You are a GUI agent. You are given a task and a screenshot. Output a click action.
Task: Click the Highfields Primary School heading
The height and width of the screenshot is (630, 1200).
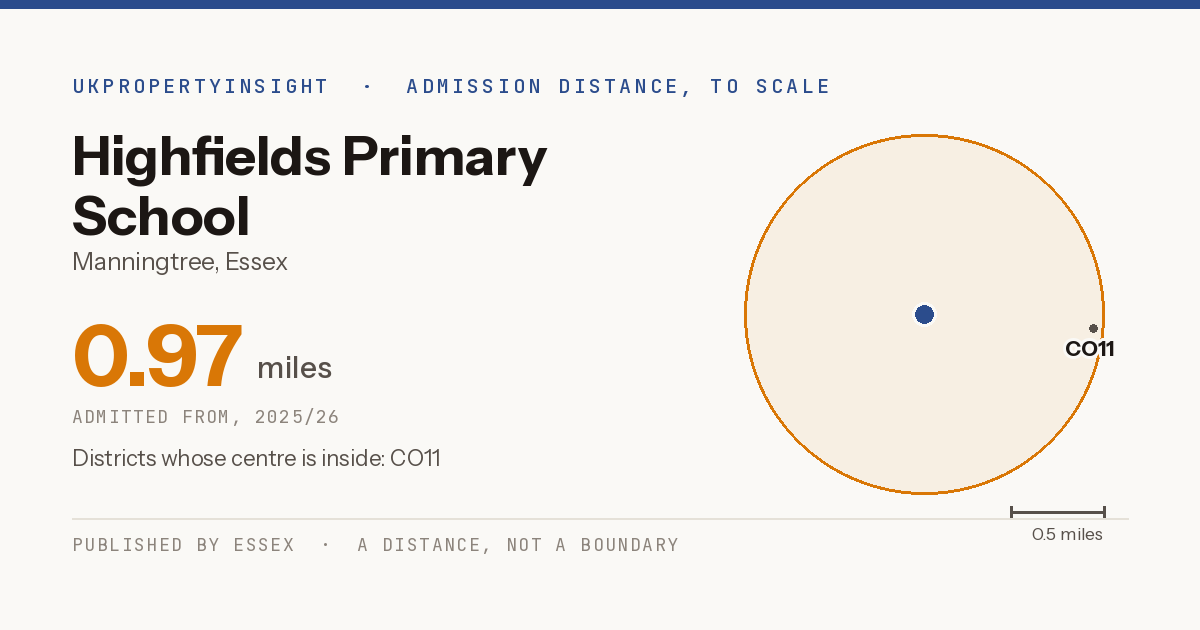(x=310, y=187)
